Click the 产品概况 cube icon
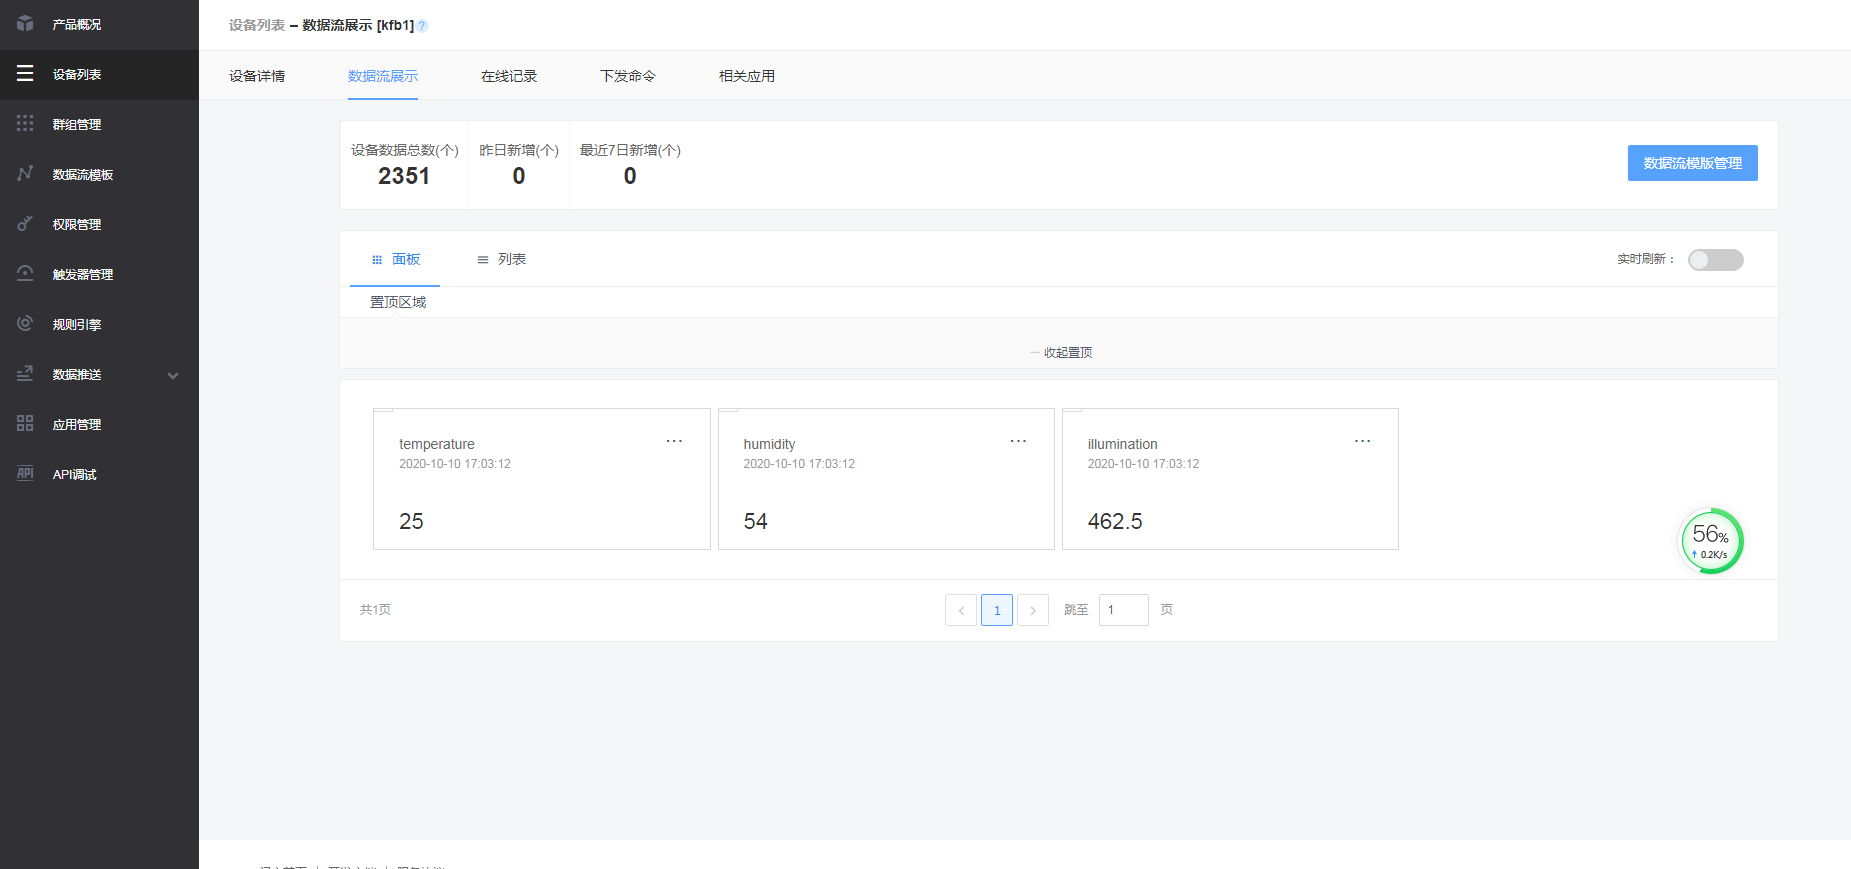Screen dimensions: 1851x869 tap(25, 24)
